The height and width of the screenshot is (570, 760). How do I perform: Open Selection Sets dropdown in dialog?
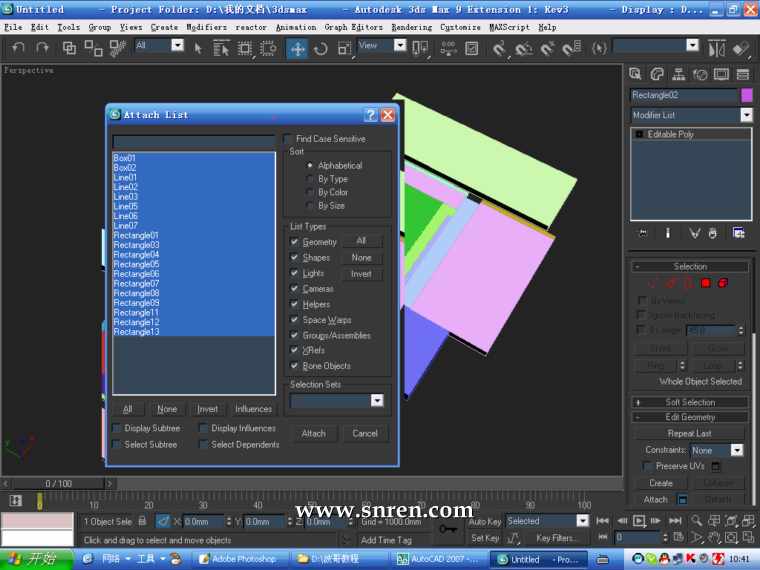(x=377, y=400)
